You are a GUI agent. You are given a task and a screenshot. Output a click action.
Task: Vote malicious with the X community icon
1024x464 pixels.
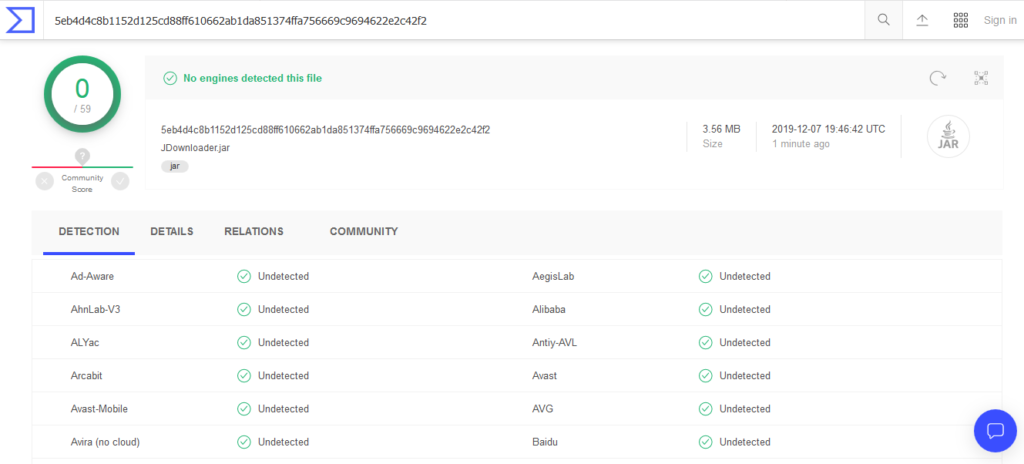point(44,181)
